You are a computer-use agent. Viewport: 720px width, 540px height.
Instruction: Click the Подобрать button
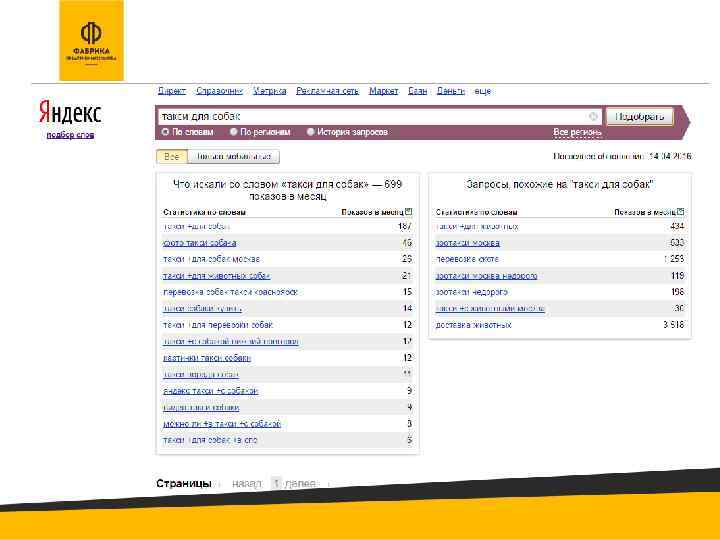click(x=640, y=117)
